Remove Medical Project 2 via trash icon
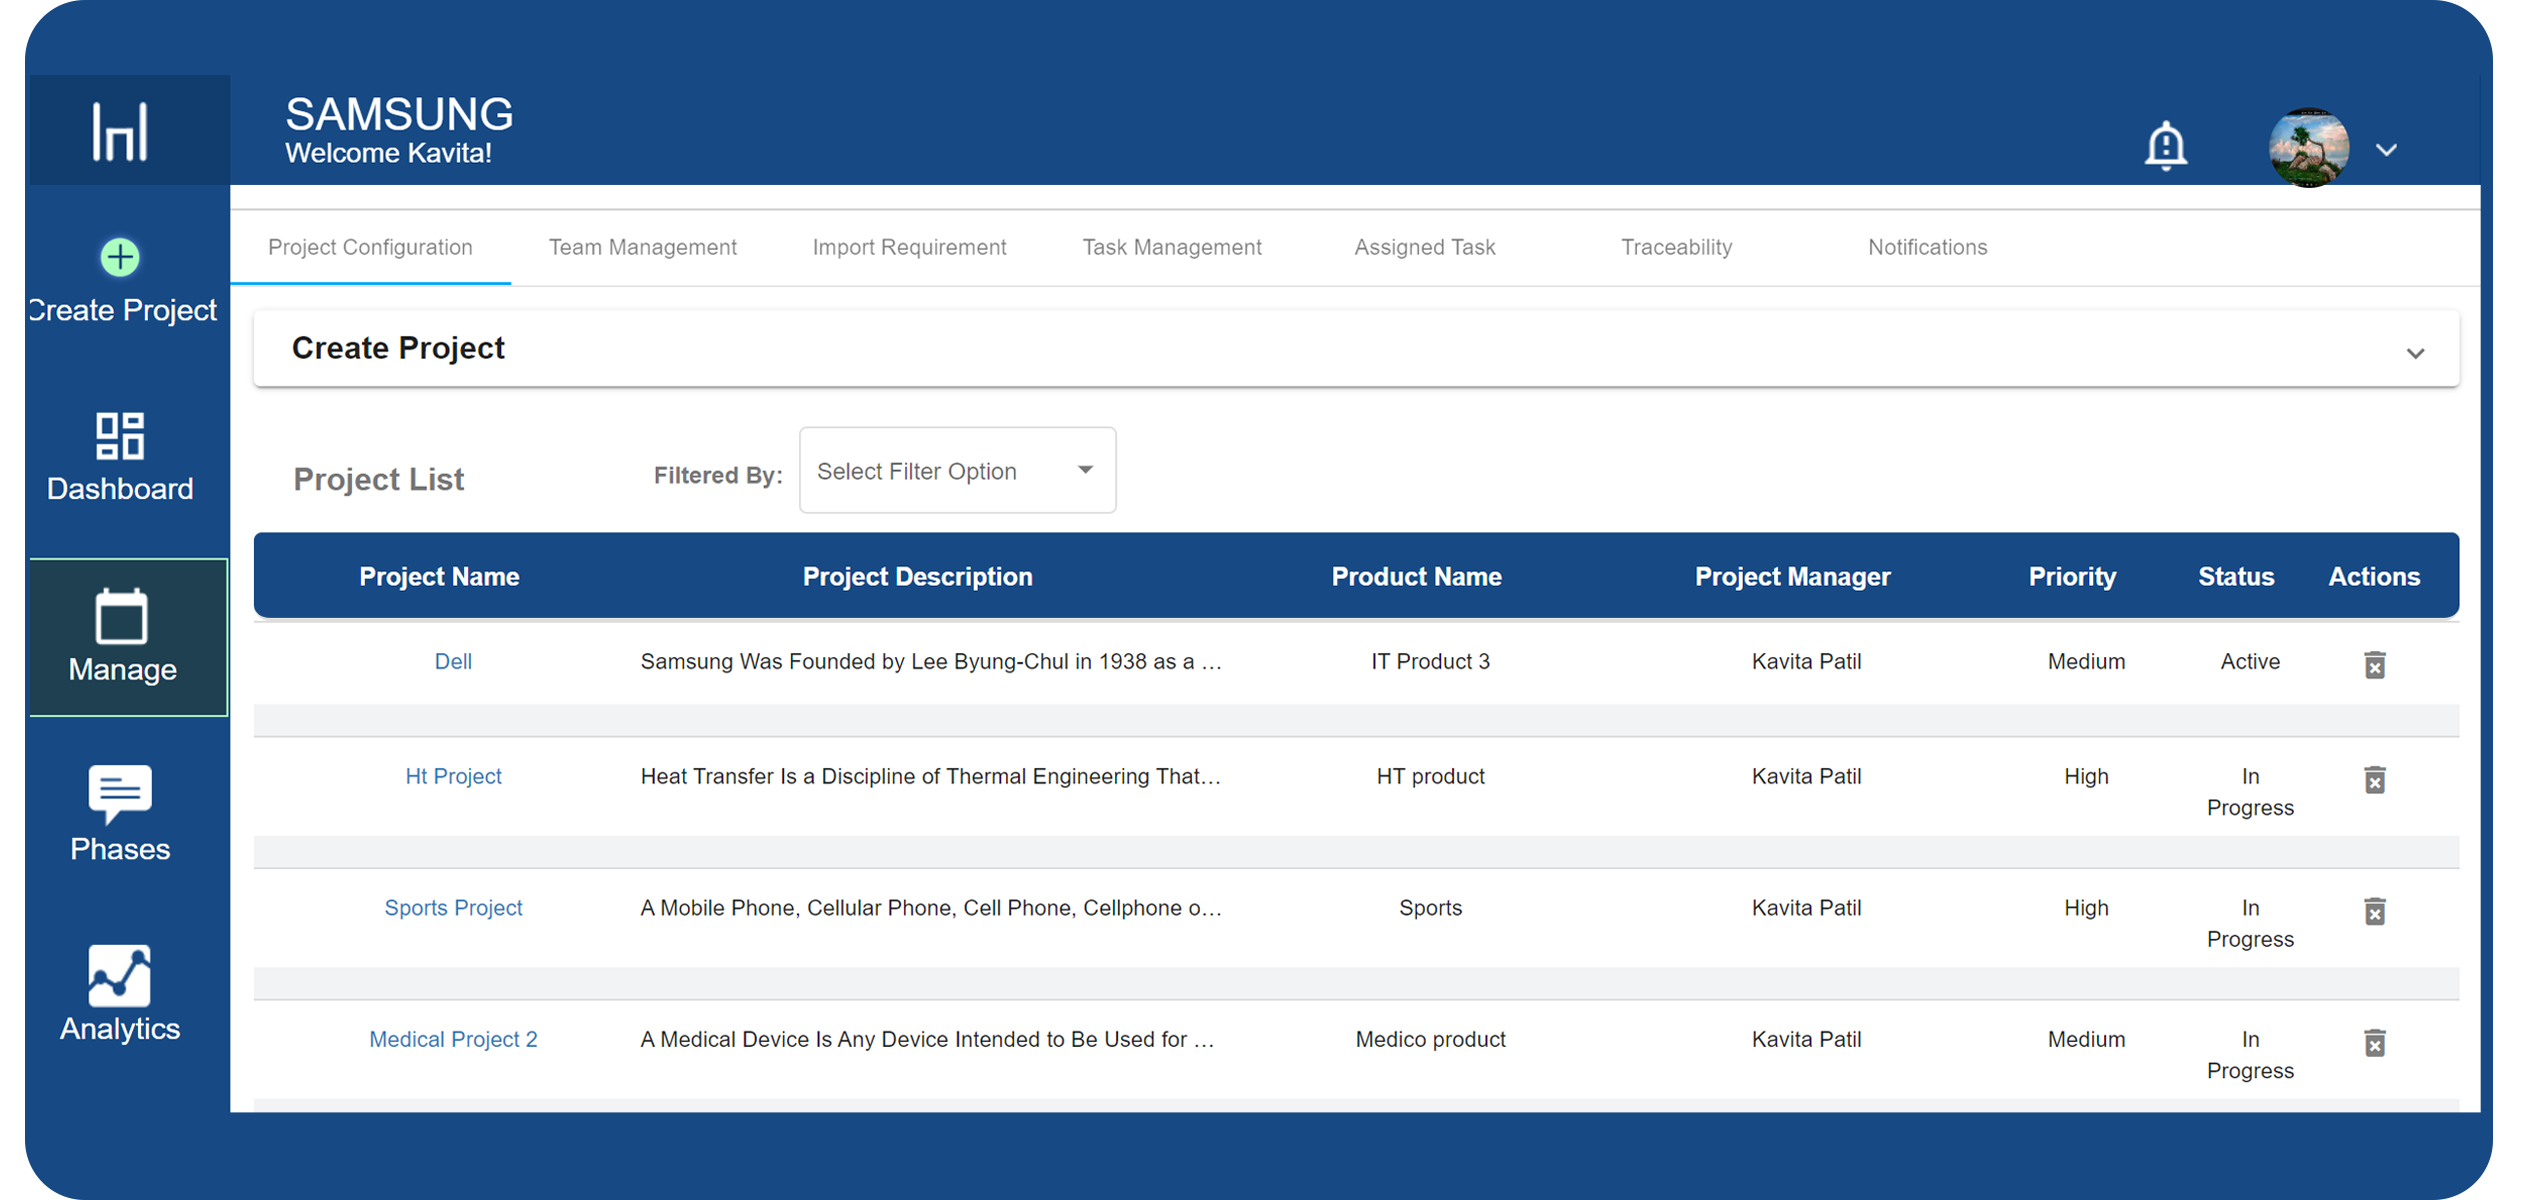 pos(2374,1043)
